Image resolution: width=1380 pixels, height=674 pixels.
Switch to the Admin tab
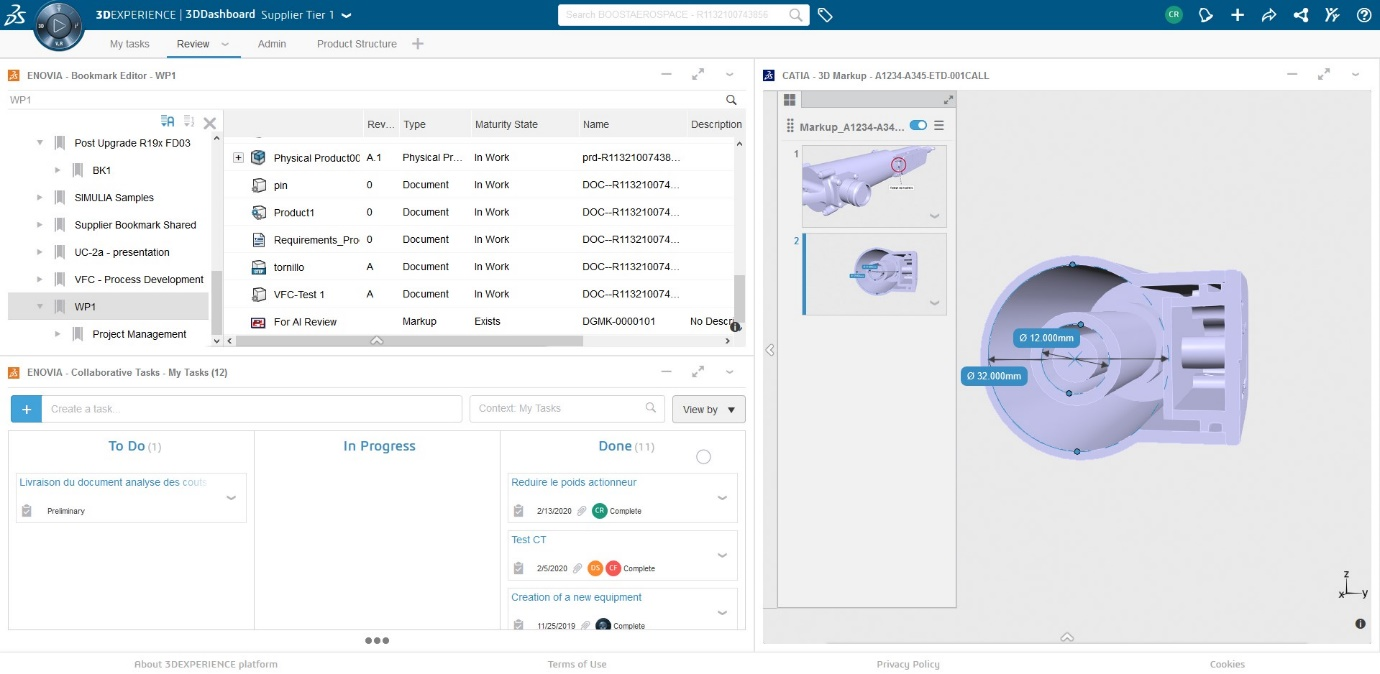[x=272, y=44]
